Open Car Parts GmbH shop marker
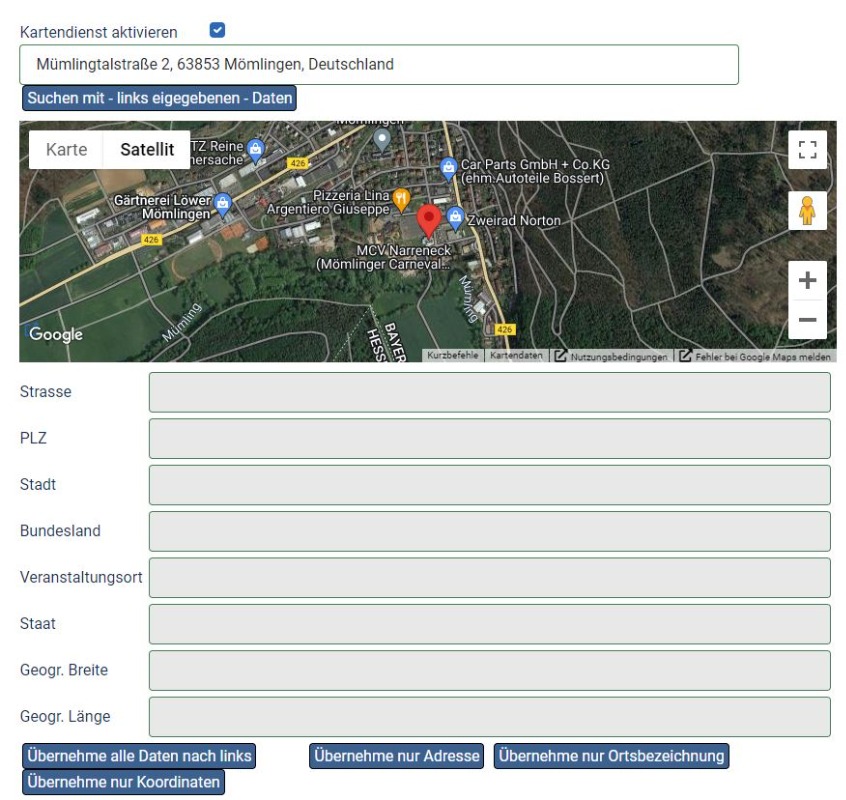Screen dimensions: 846x800 pos(448,168)
